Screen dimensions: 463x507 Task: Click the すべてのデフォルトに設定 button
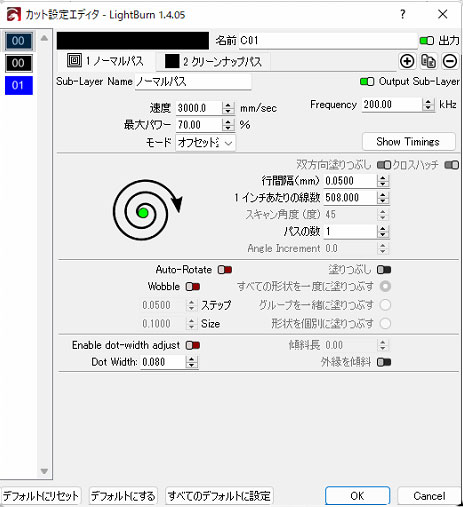coord(219,496)
